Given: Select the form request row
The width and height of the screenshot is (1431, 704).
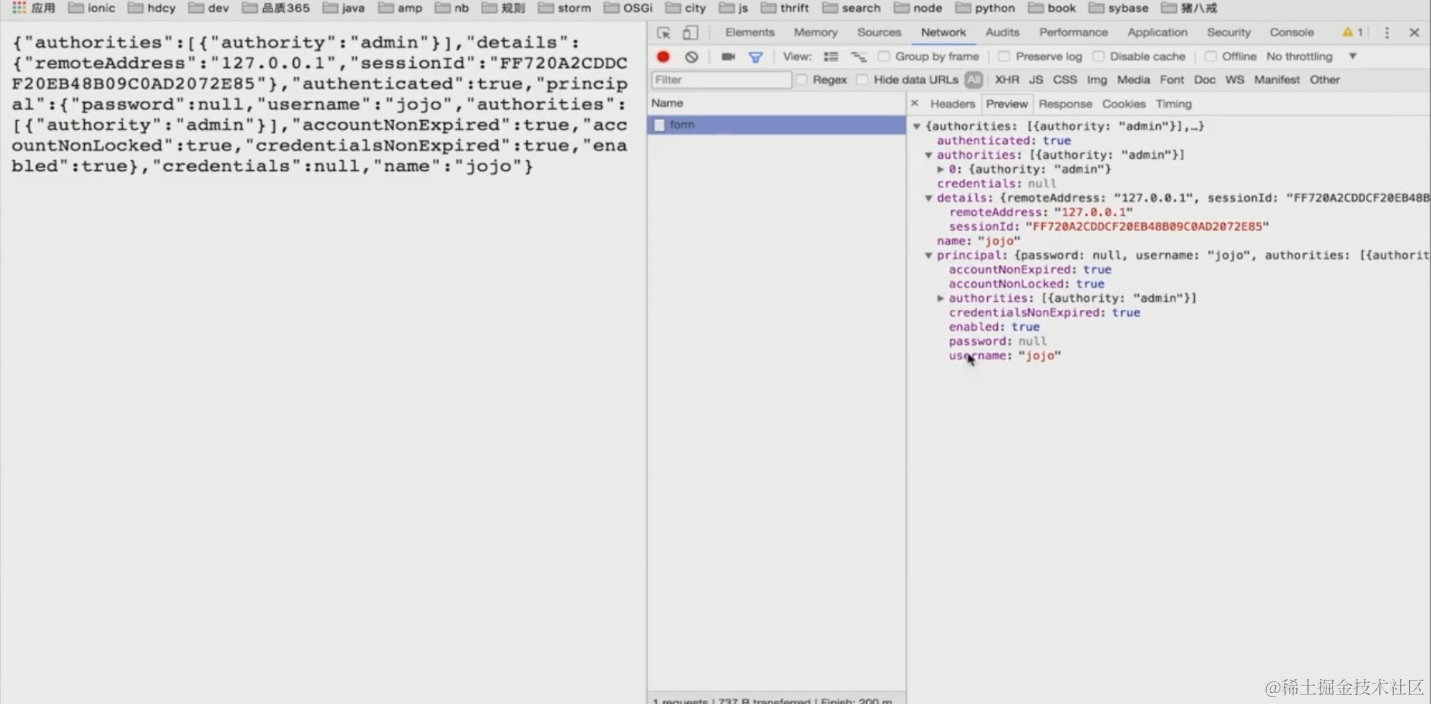Looking at the screenshot, I should pyautogui.click(x=776, y=125).
